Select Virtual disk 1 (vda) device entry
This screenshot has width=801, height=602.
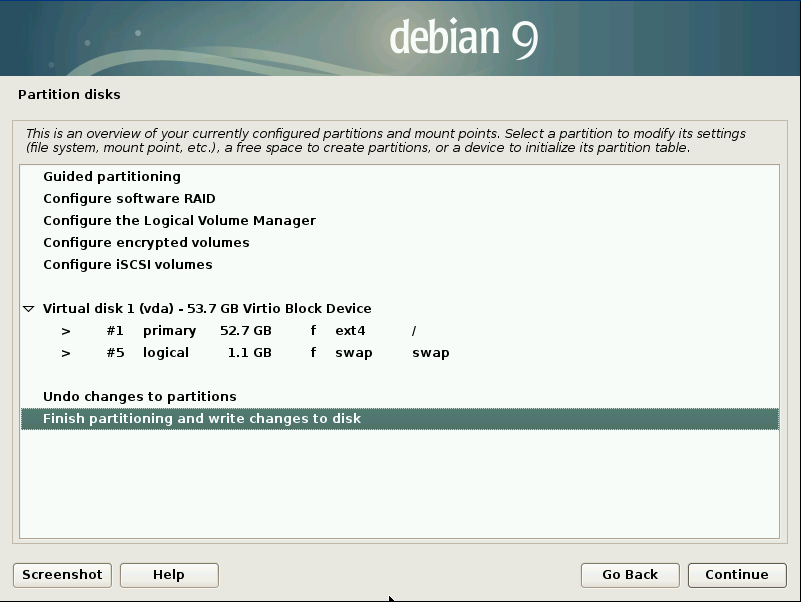207,309
